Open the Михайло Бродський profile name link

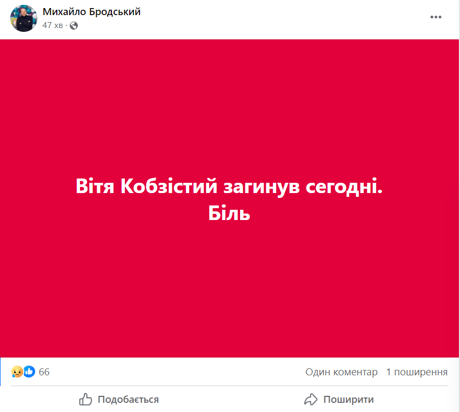(x=91, y=12)
